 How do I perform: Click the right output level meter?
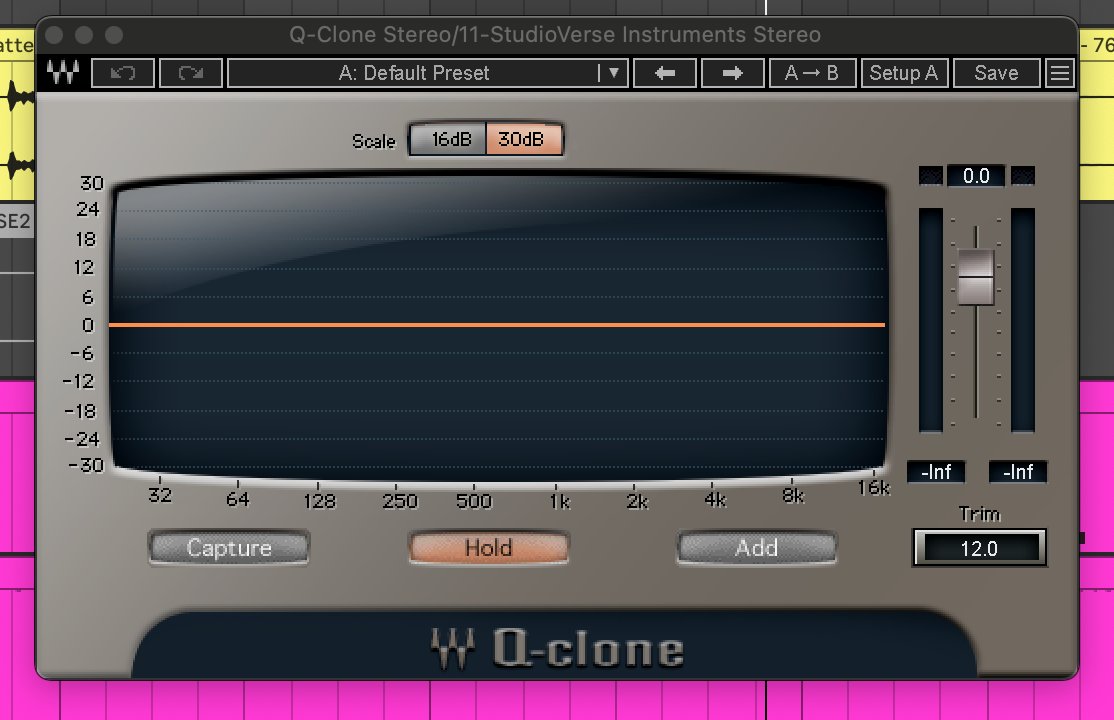pyautogui.click(x=1022, y=320)
